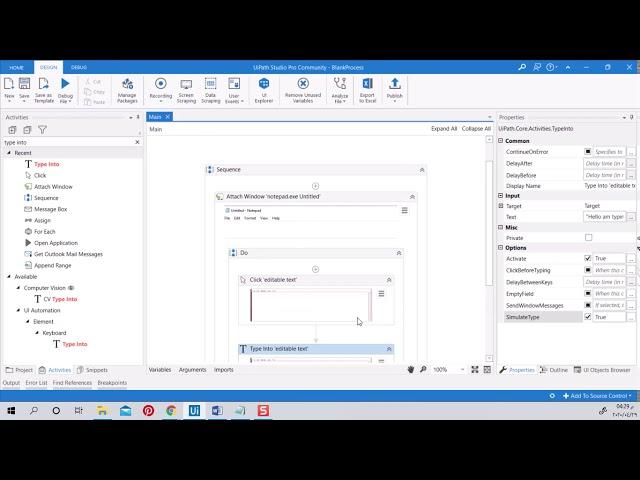Collapse the Attach Window activity
Screen dimensions: 640x480
(x=412, y=197)
